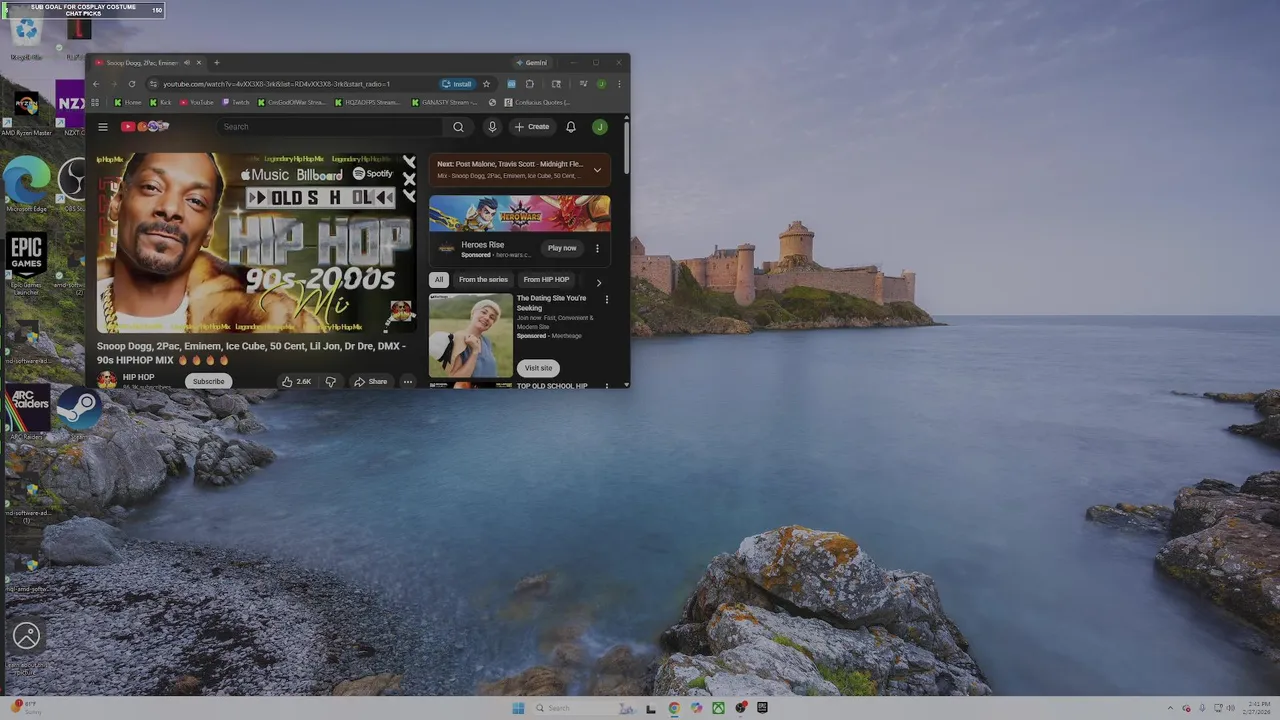The image size is (1280, 720).
Task: Click Play now on Heroes Rise ad
Action: coord(562,248)
